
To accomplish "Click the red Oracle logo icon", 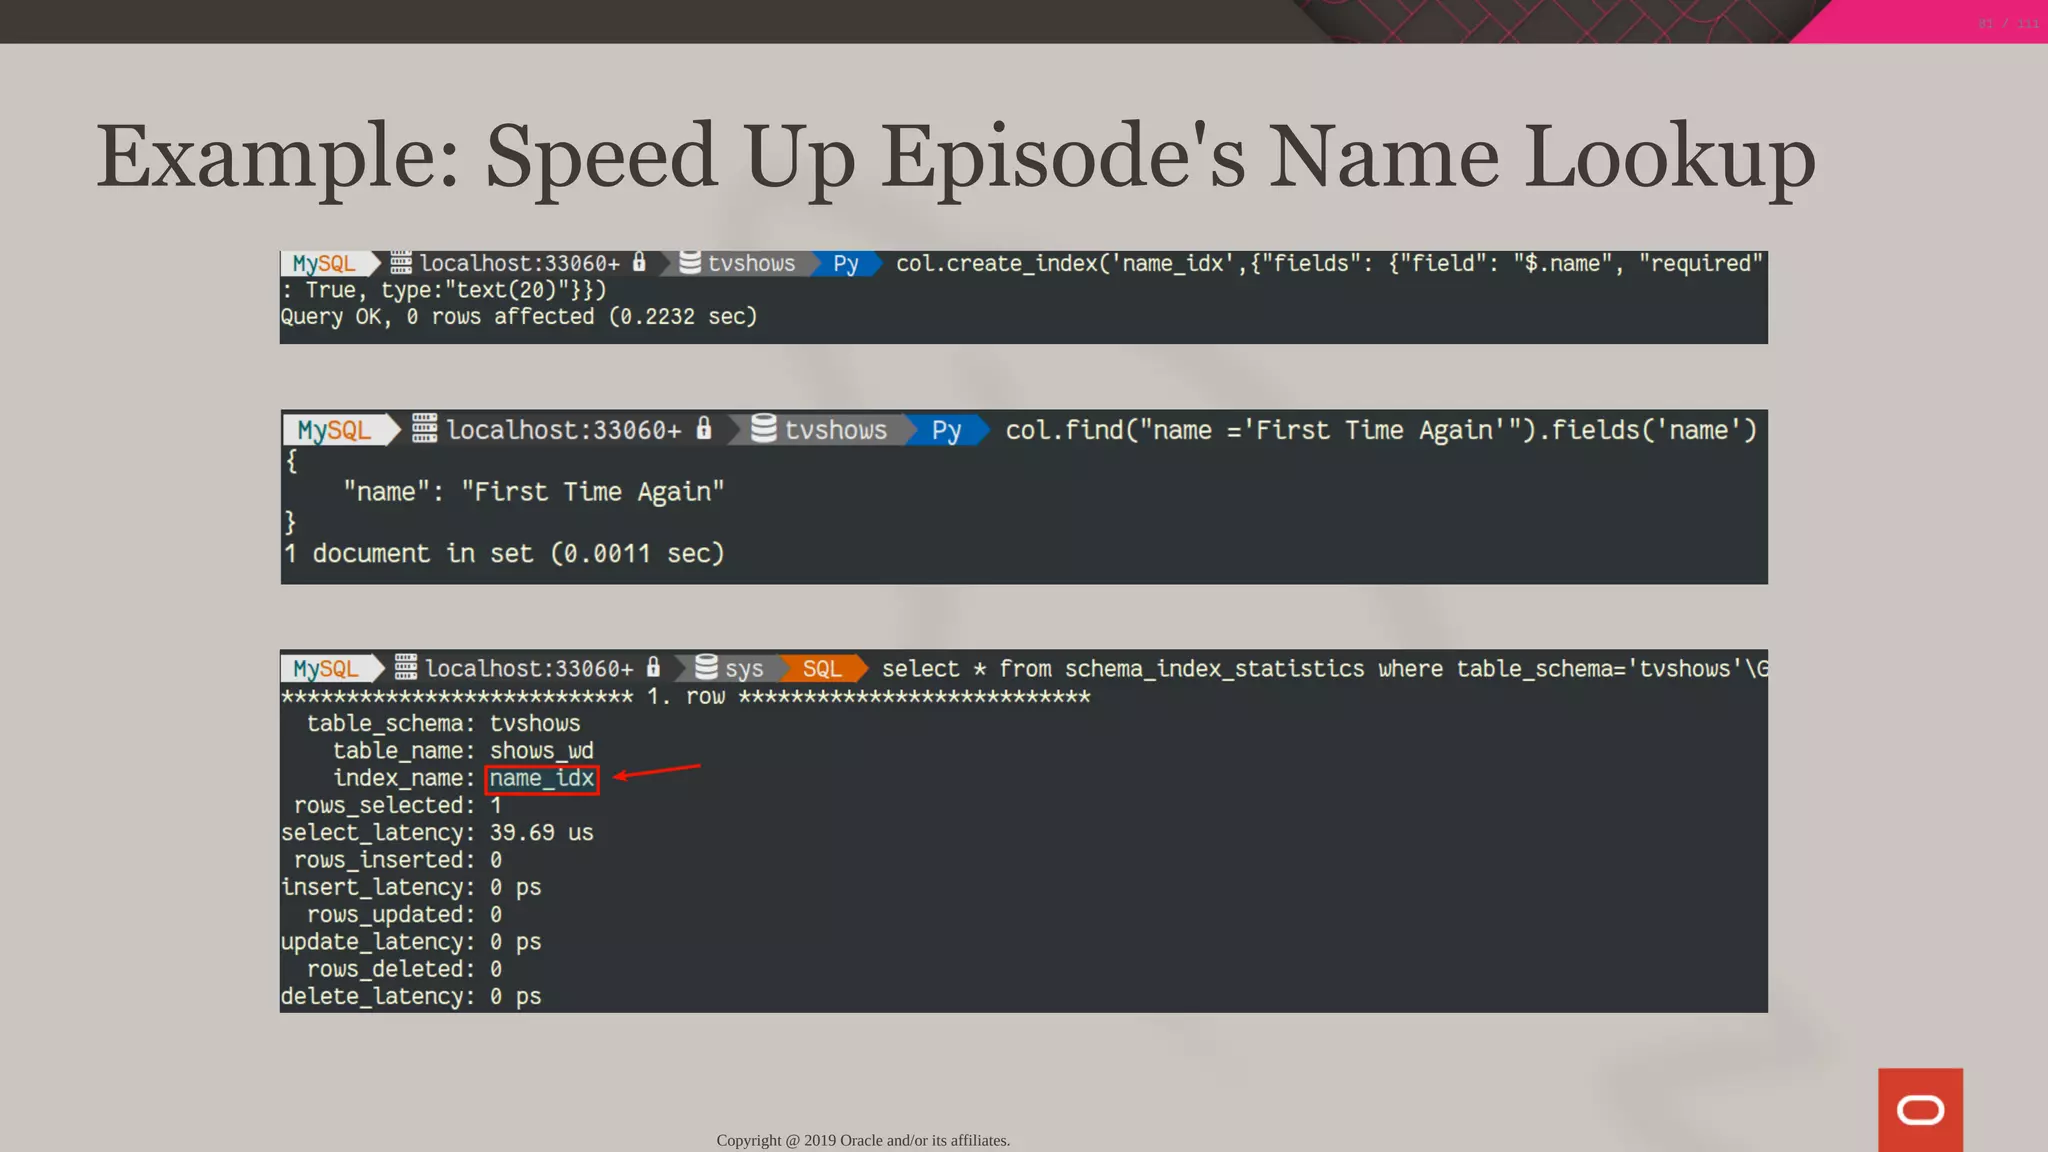I will 1919,1109.
